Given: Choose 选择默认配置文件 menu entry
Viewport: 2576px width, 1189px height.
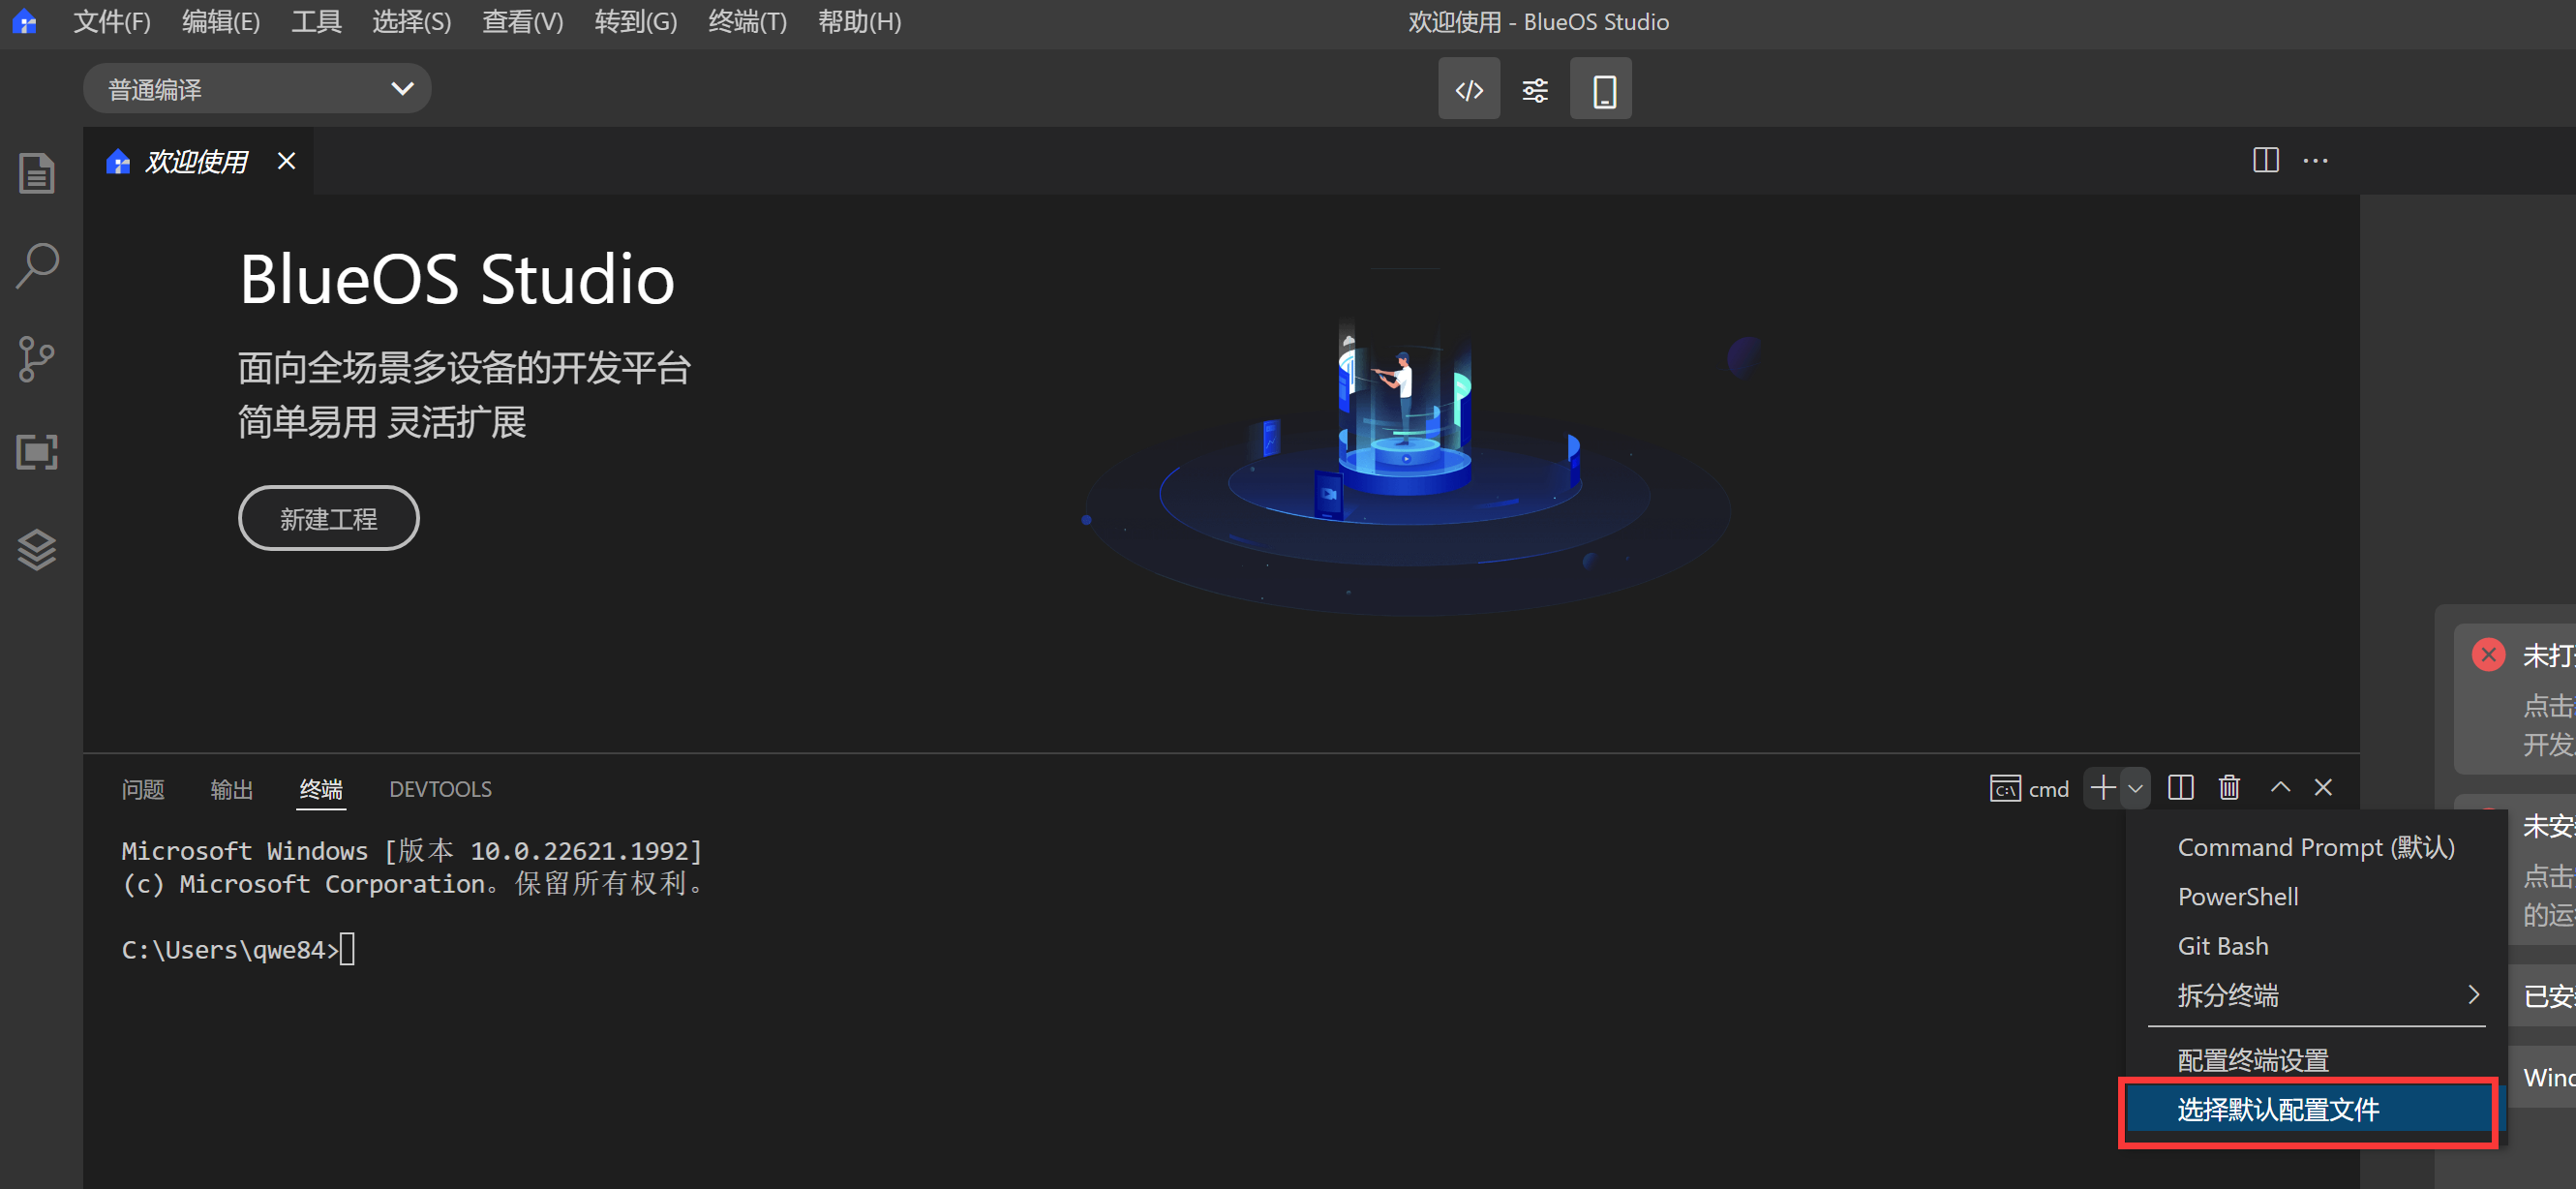Looking at the screenshot, I should click(x=2279, y=1110).
